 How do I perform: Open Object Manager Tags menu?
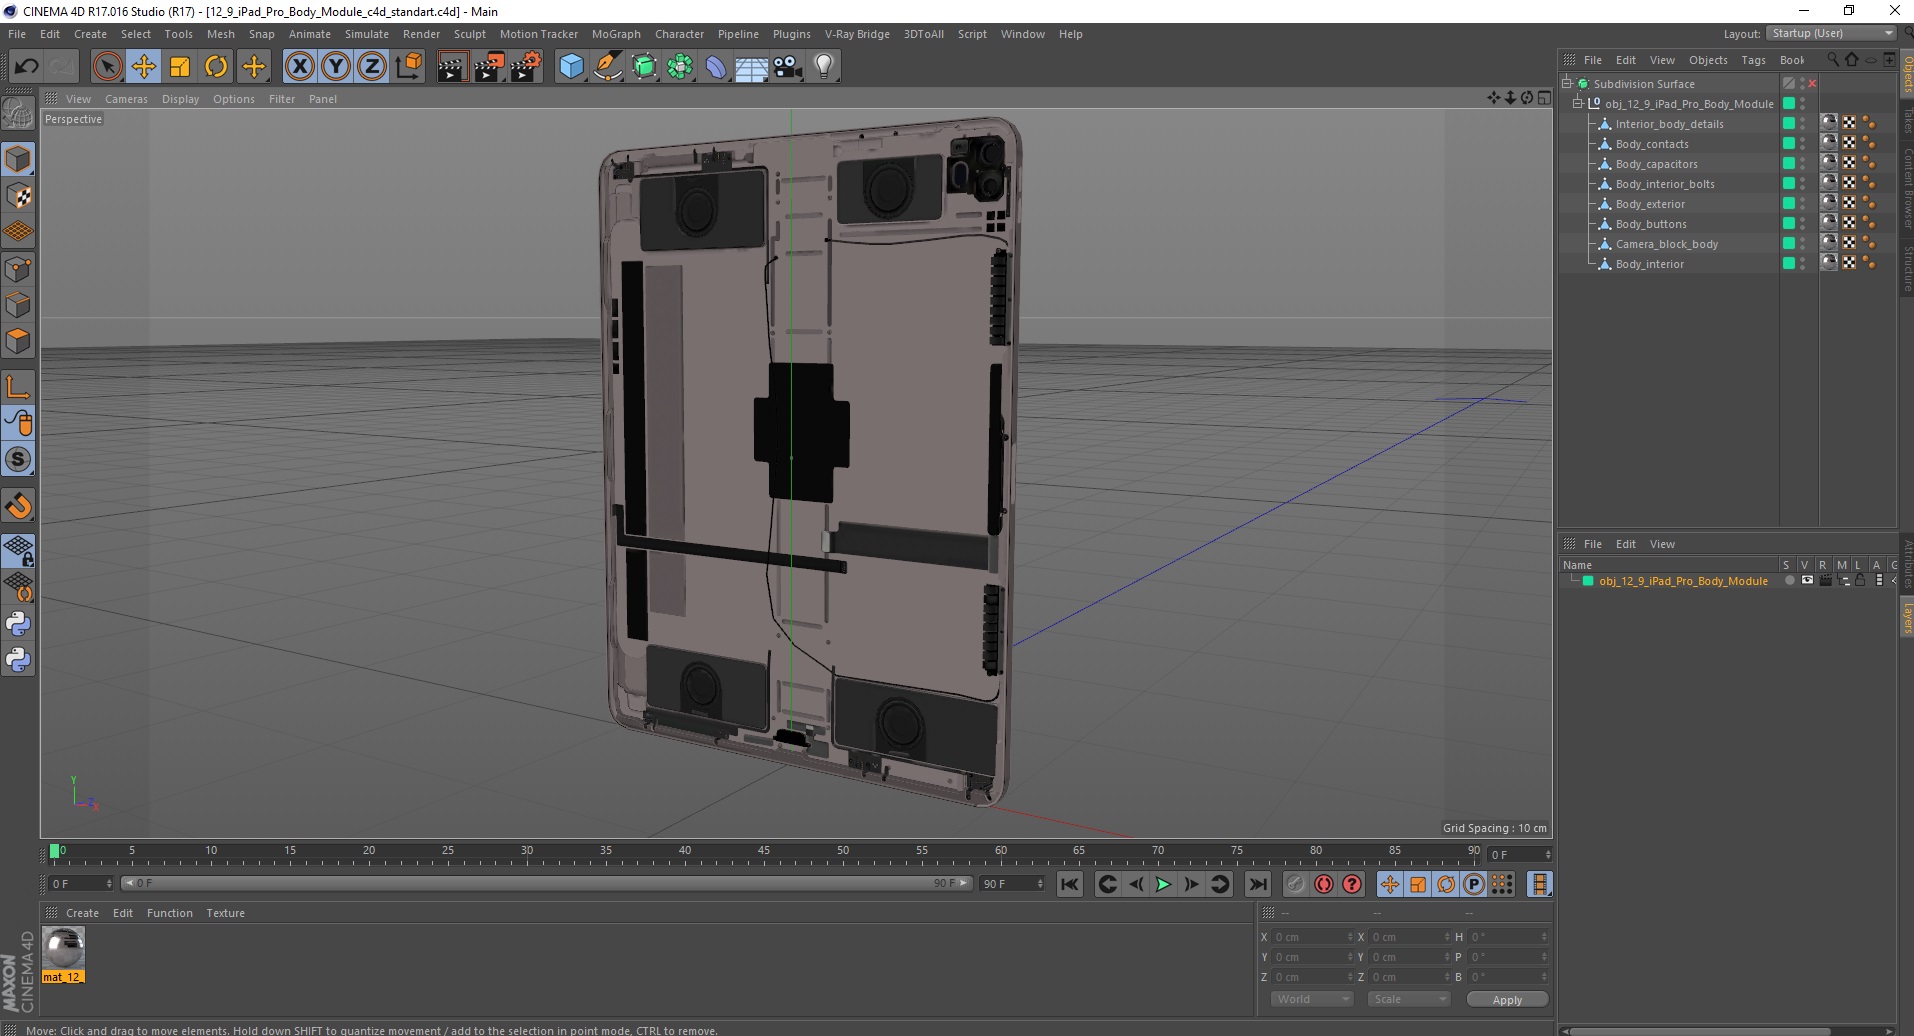coord(1753,60)
